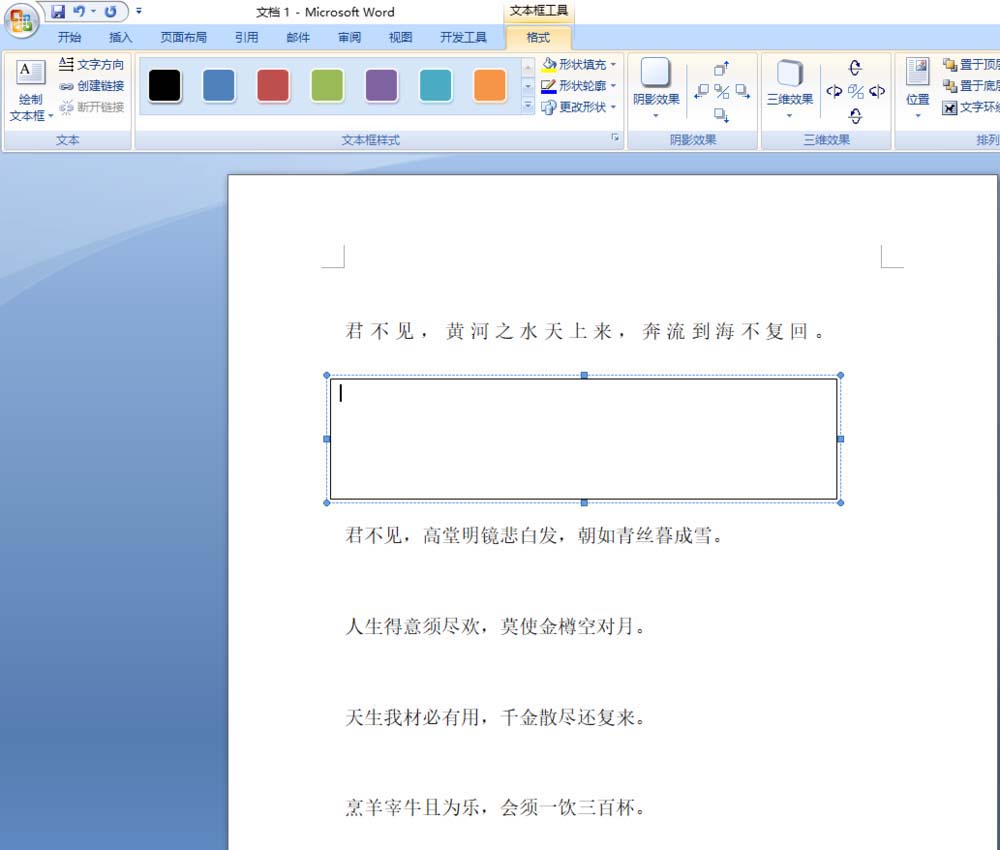Tilt 3-D effect right
The image size is (1000, 850).
point(877,91)
